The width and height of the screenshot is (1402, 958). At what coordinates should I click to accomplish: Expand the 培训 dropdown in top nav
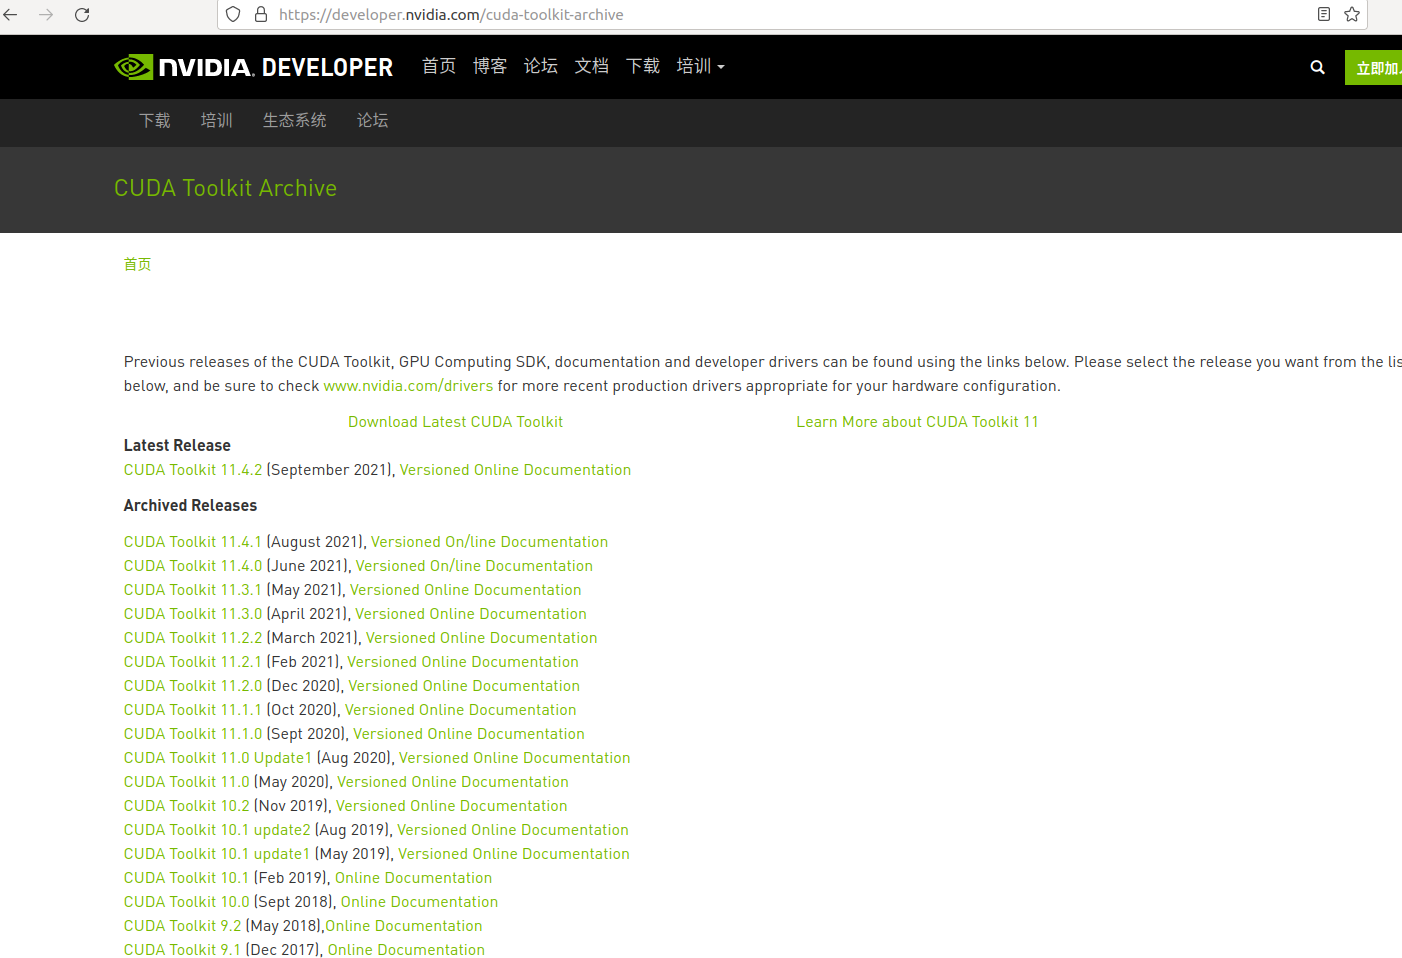click(x=700, y=66)
